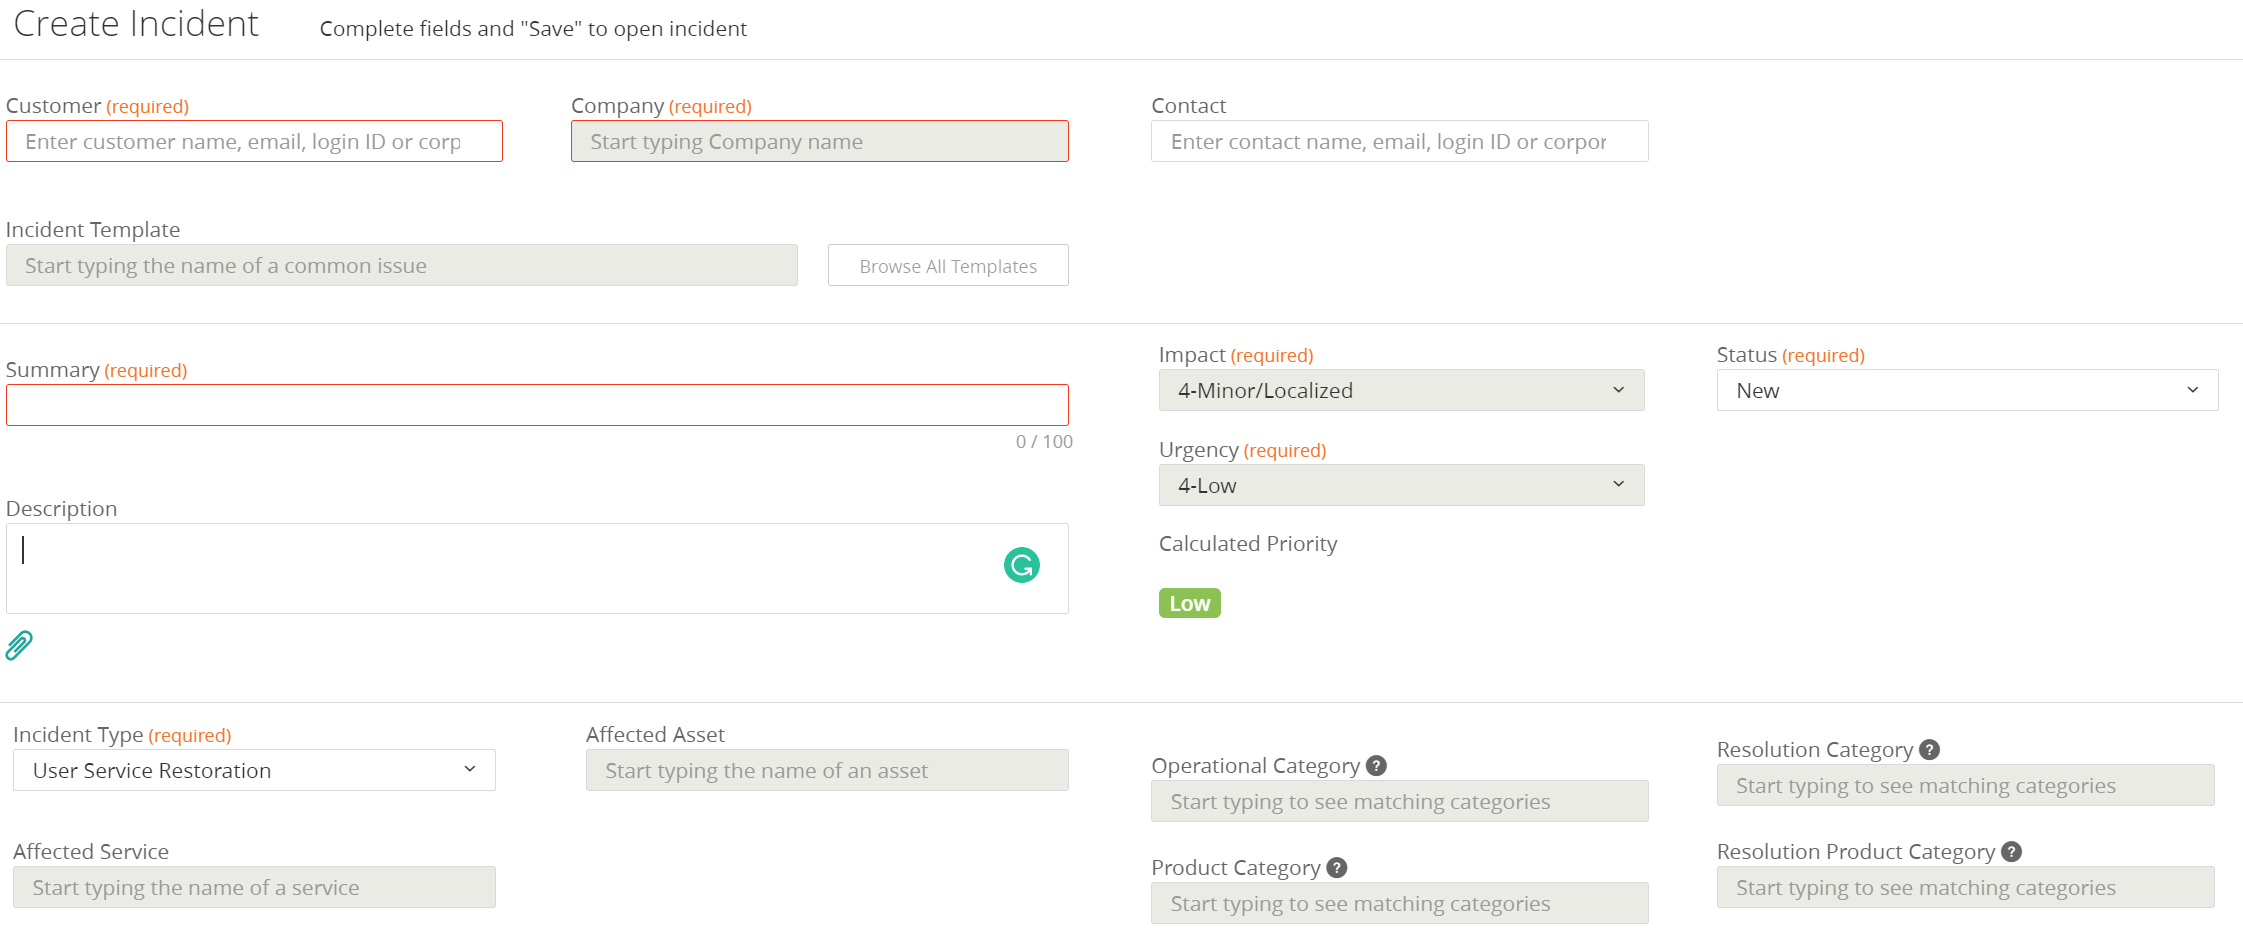The image size is (2243, 937).
Task: Click the Browse All Templates button
Action: click(947, 265)
